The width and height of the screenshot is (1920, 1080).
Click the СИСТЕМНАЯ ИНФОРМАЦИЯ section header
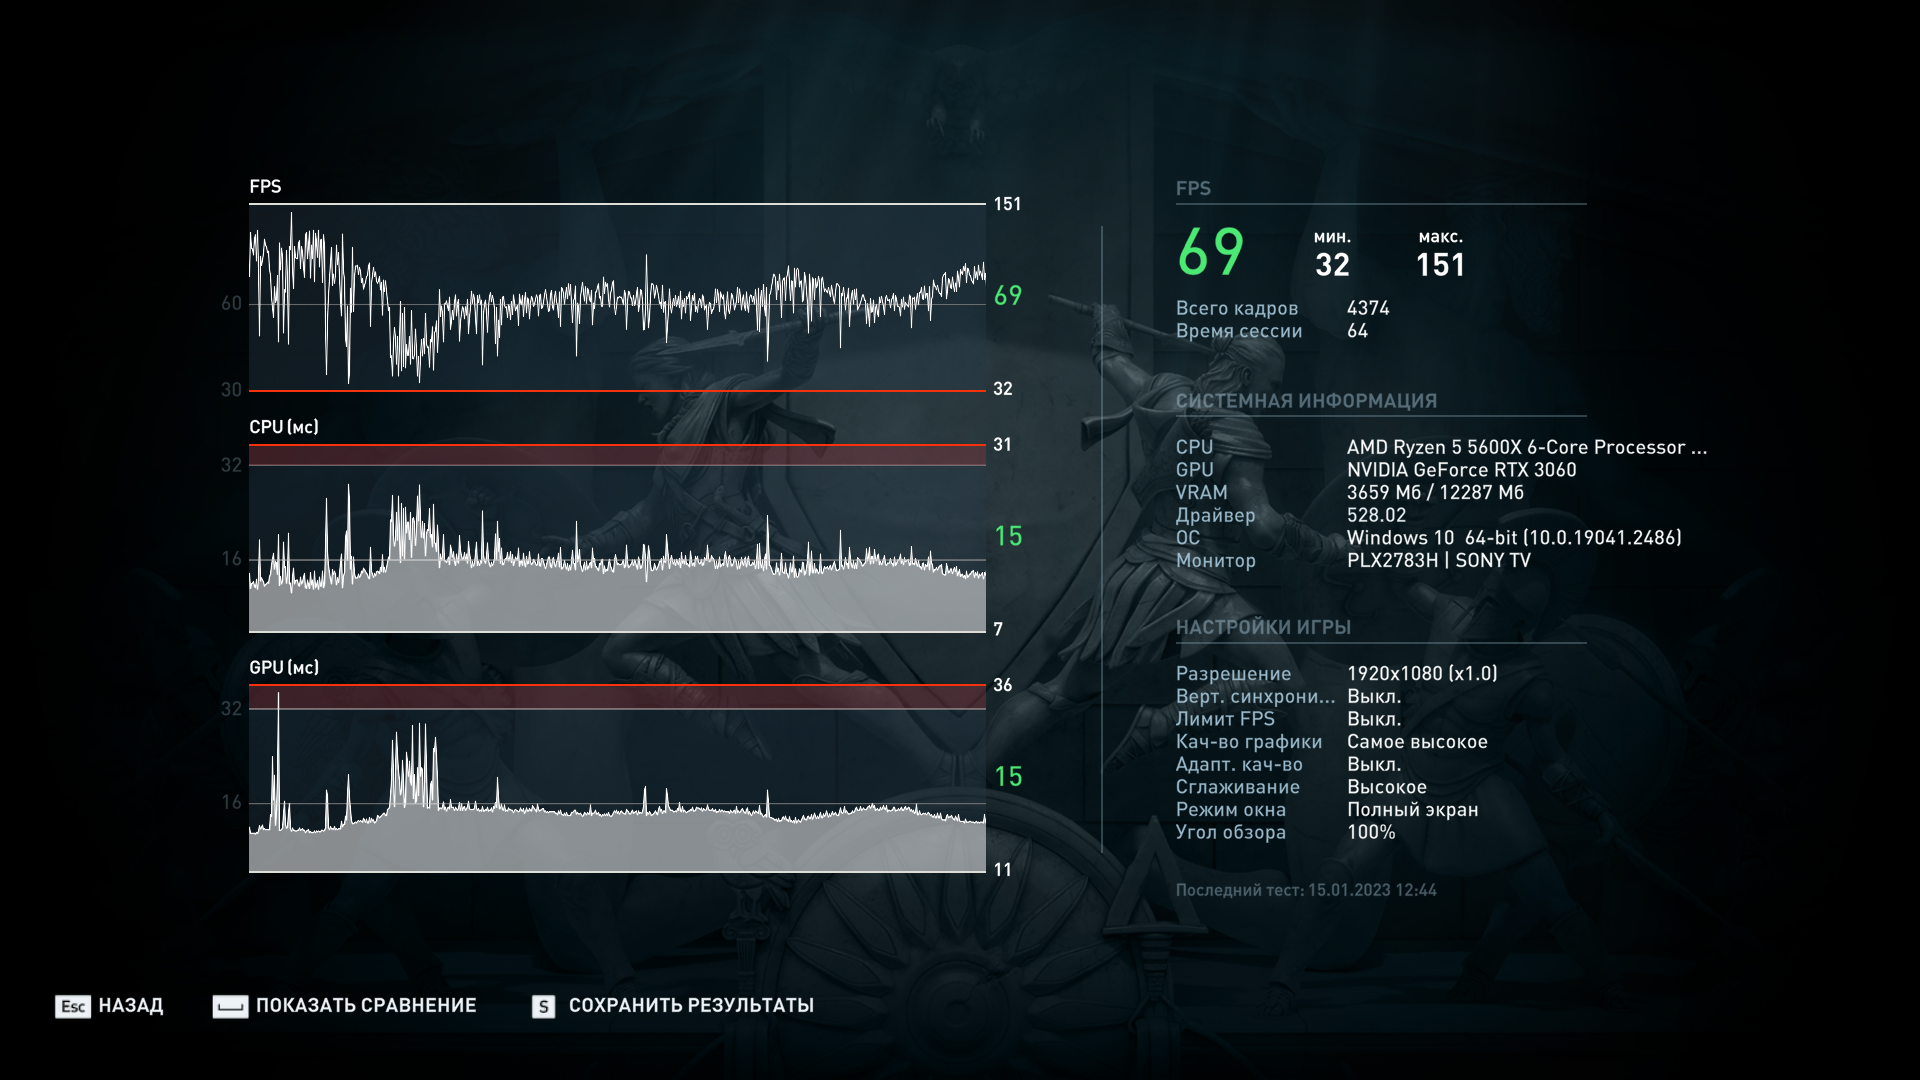pos(1306,401)
